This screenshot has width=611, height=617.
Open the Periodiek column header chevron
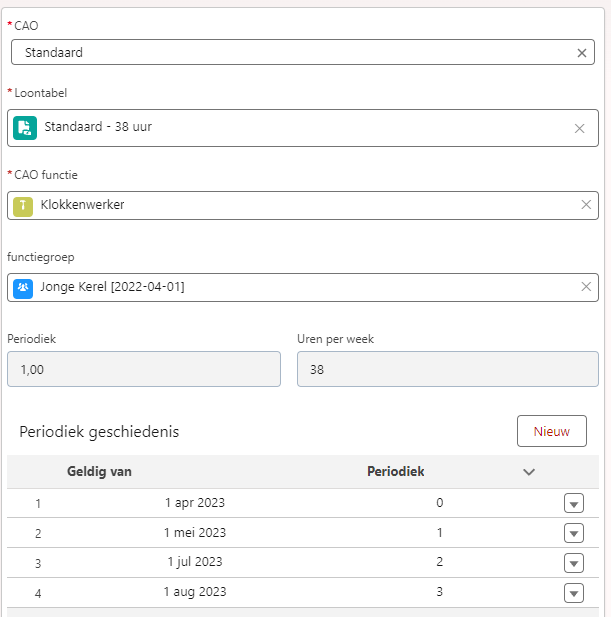(529, 471)
